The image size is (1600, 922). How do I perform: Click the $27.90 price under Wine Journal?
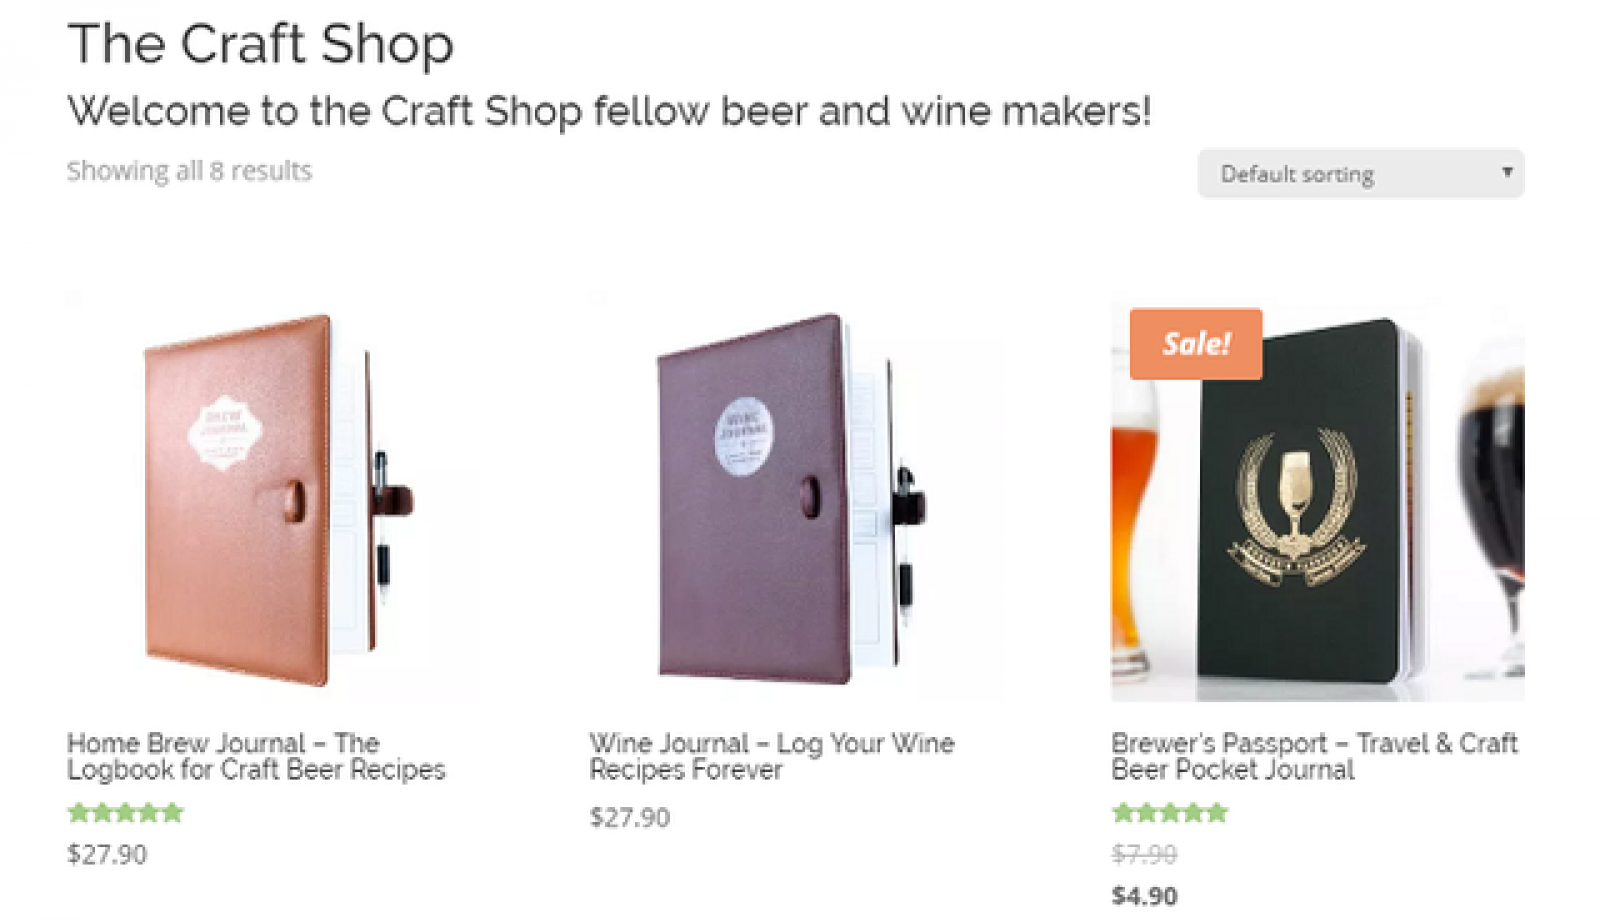click(629, 817)
